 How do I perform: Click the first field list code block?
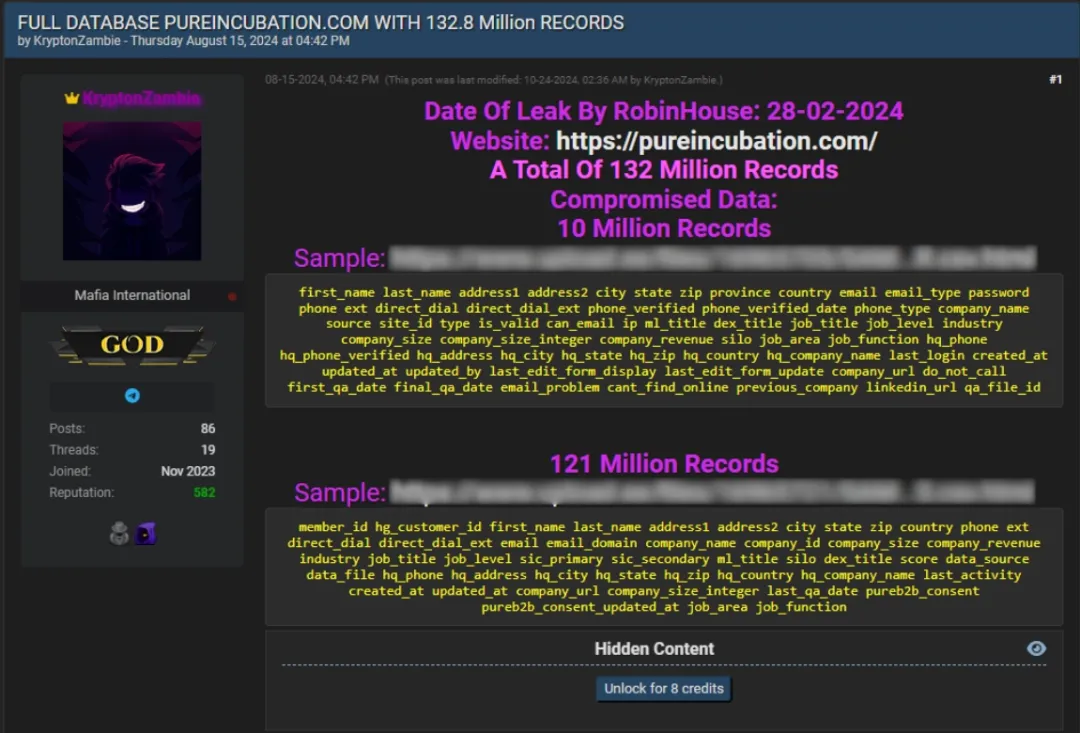[x=664, y=340]
